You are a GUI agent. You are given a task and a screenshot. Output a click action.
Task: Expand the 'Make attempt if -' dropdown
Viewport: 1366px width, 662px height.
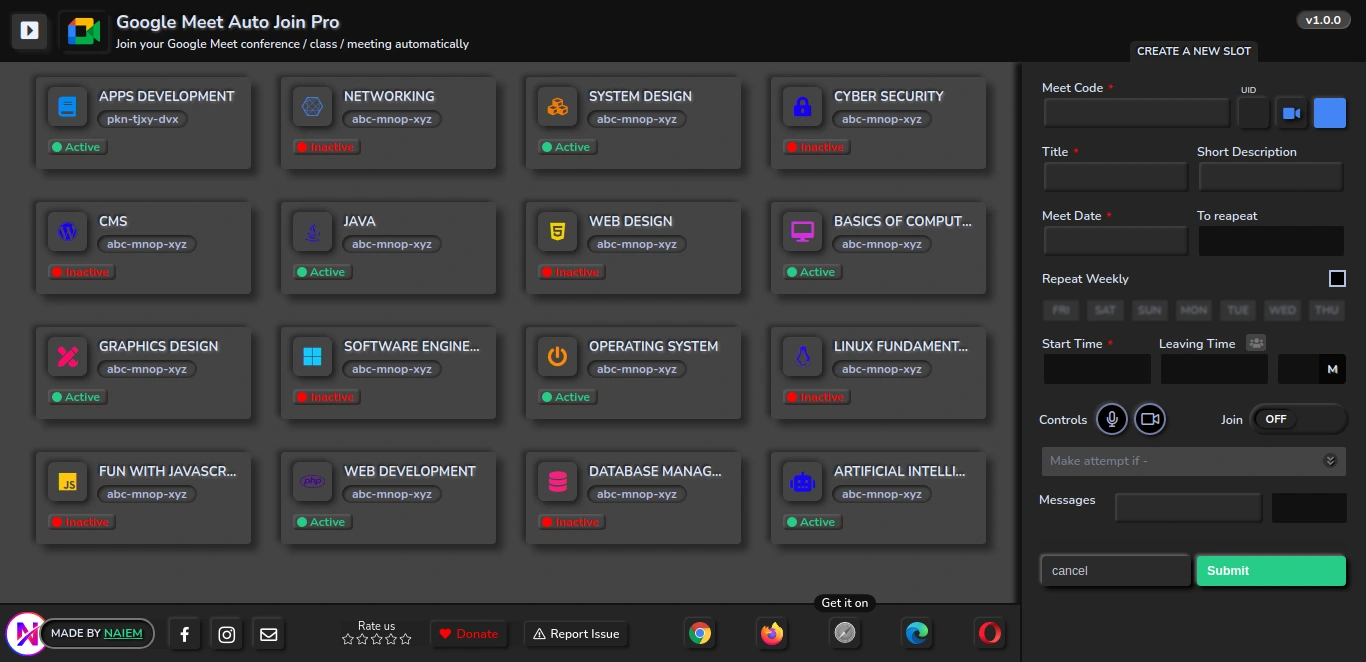(1194, 461)
